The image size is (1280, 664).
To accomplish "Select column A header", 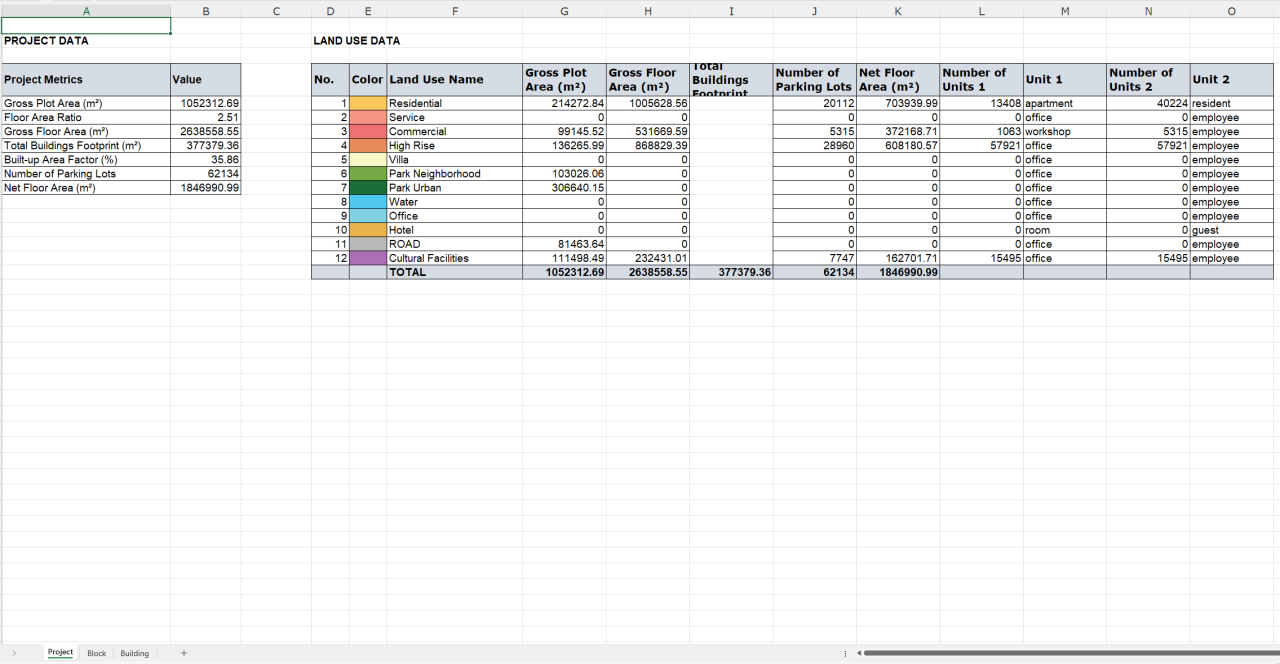I will (x=86, y=11).
